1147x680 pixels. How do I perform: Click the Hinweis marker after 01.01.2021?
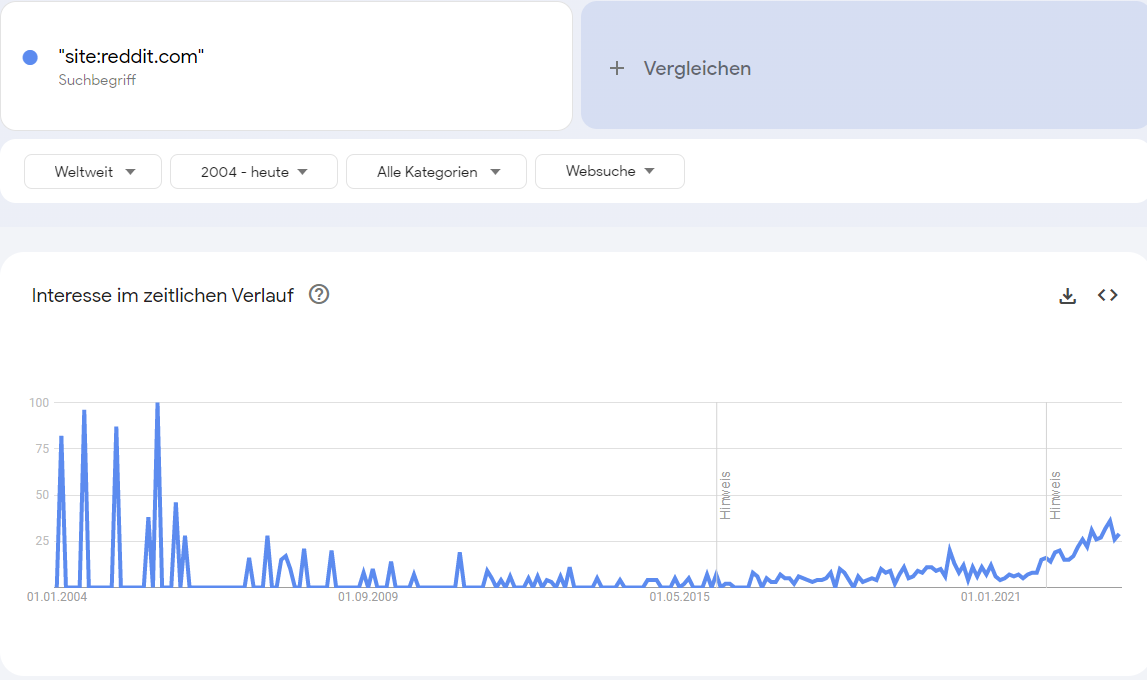(1055, 496)
